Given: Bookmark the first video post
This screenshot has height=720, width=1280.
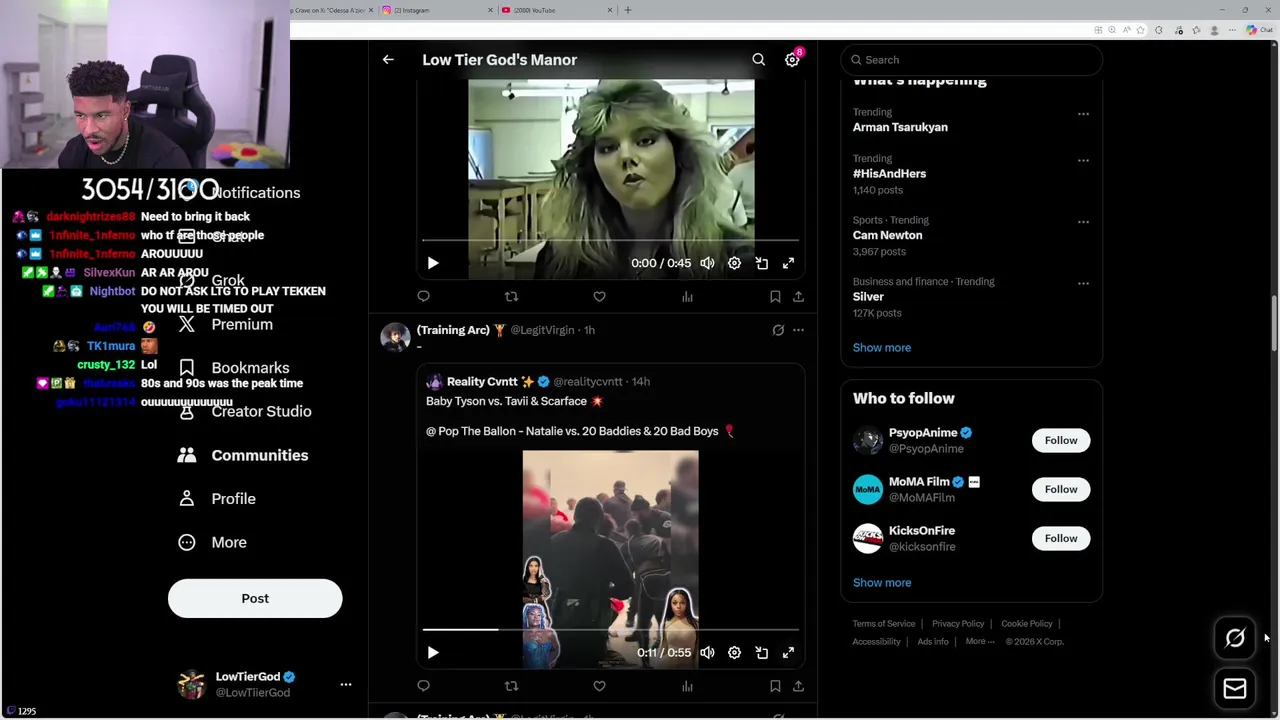Looking at the screenshot, I should 775,296.
